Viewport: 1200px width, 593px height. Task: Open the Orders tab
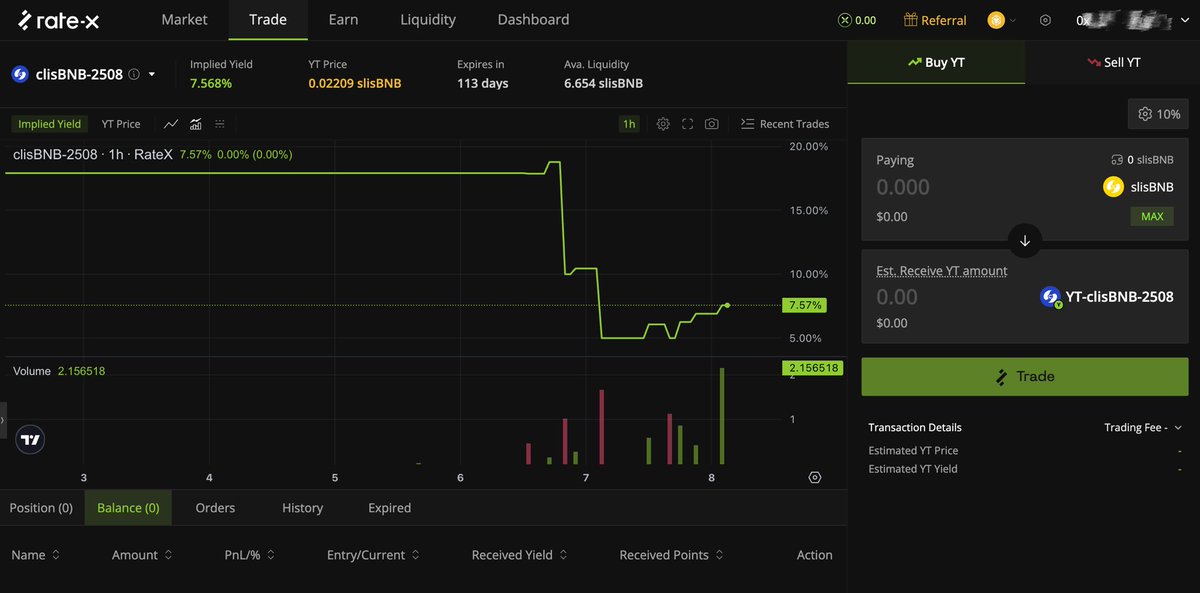tap(215, 508)
